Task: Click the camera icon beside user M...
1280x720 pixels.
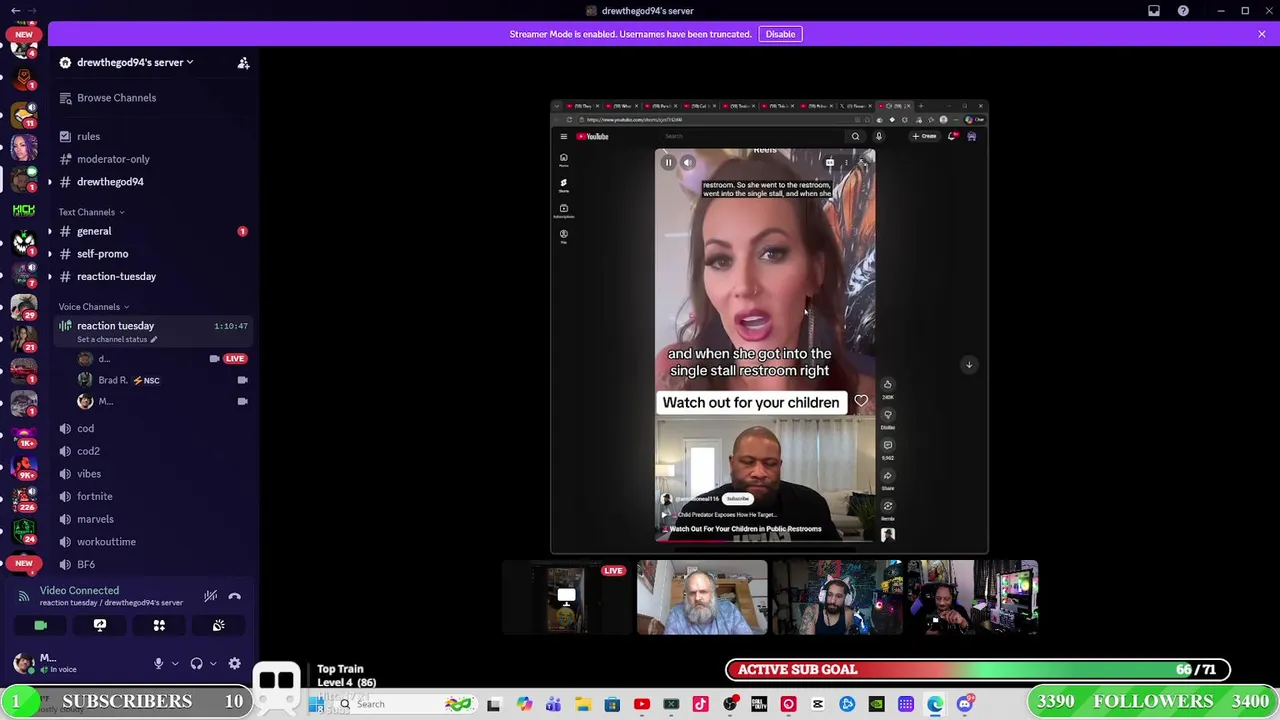Action: tap(242, 401)
